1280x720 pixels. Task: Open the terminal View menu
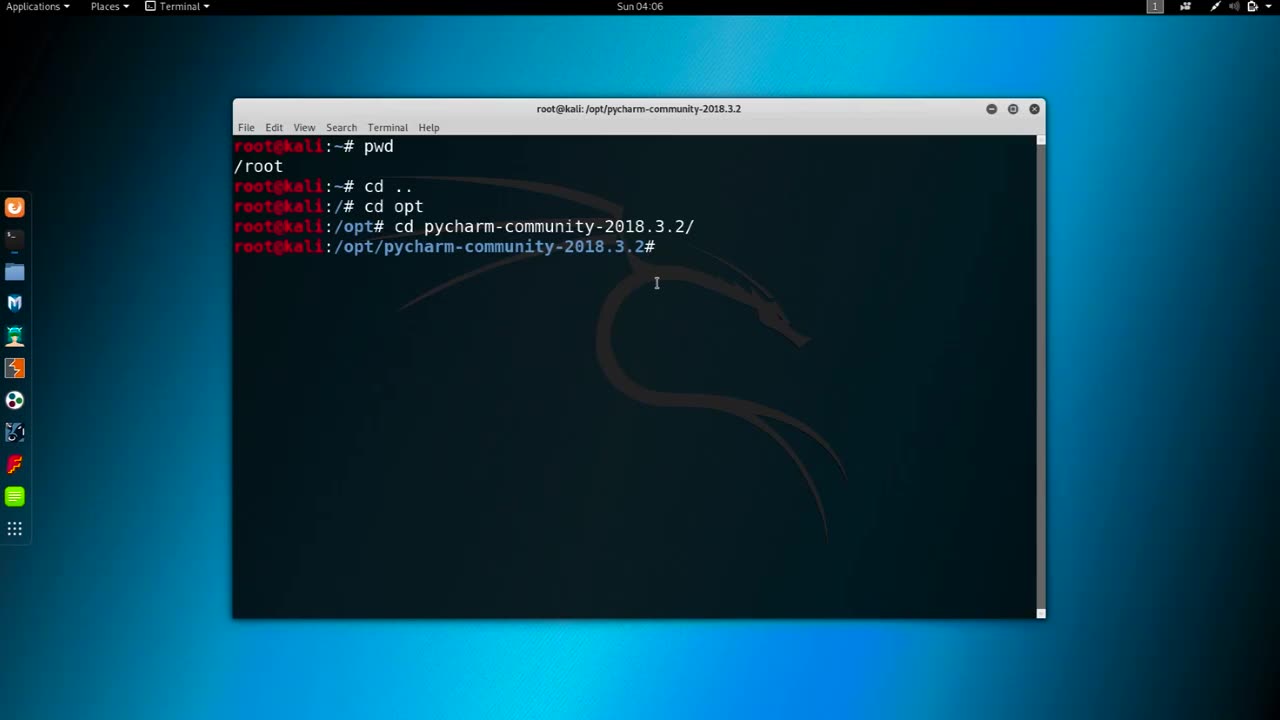[304, 127]
